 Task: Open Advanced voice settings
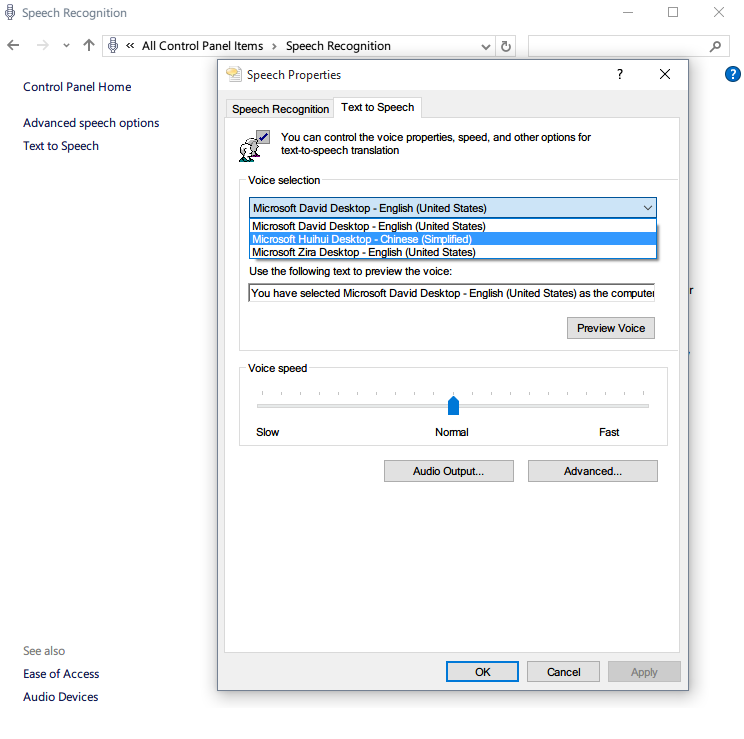tap(593, 471)
